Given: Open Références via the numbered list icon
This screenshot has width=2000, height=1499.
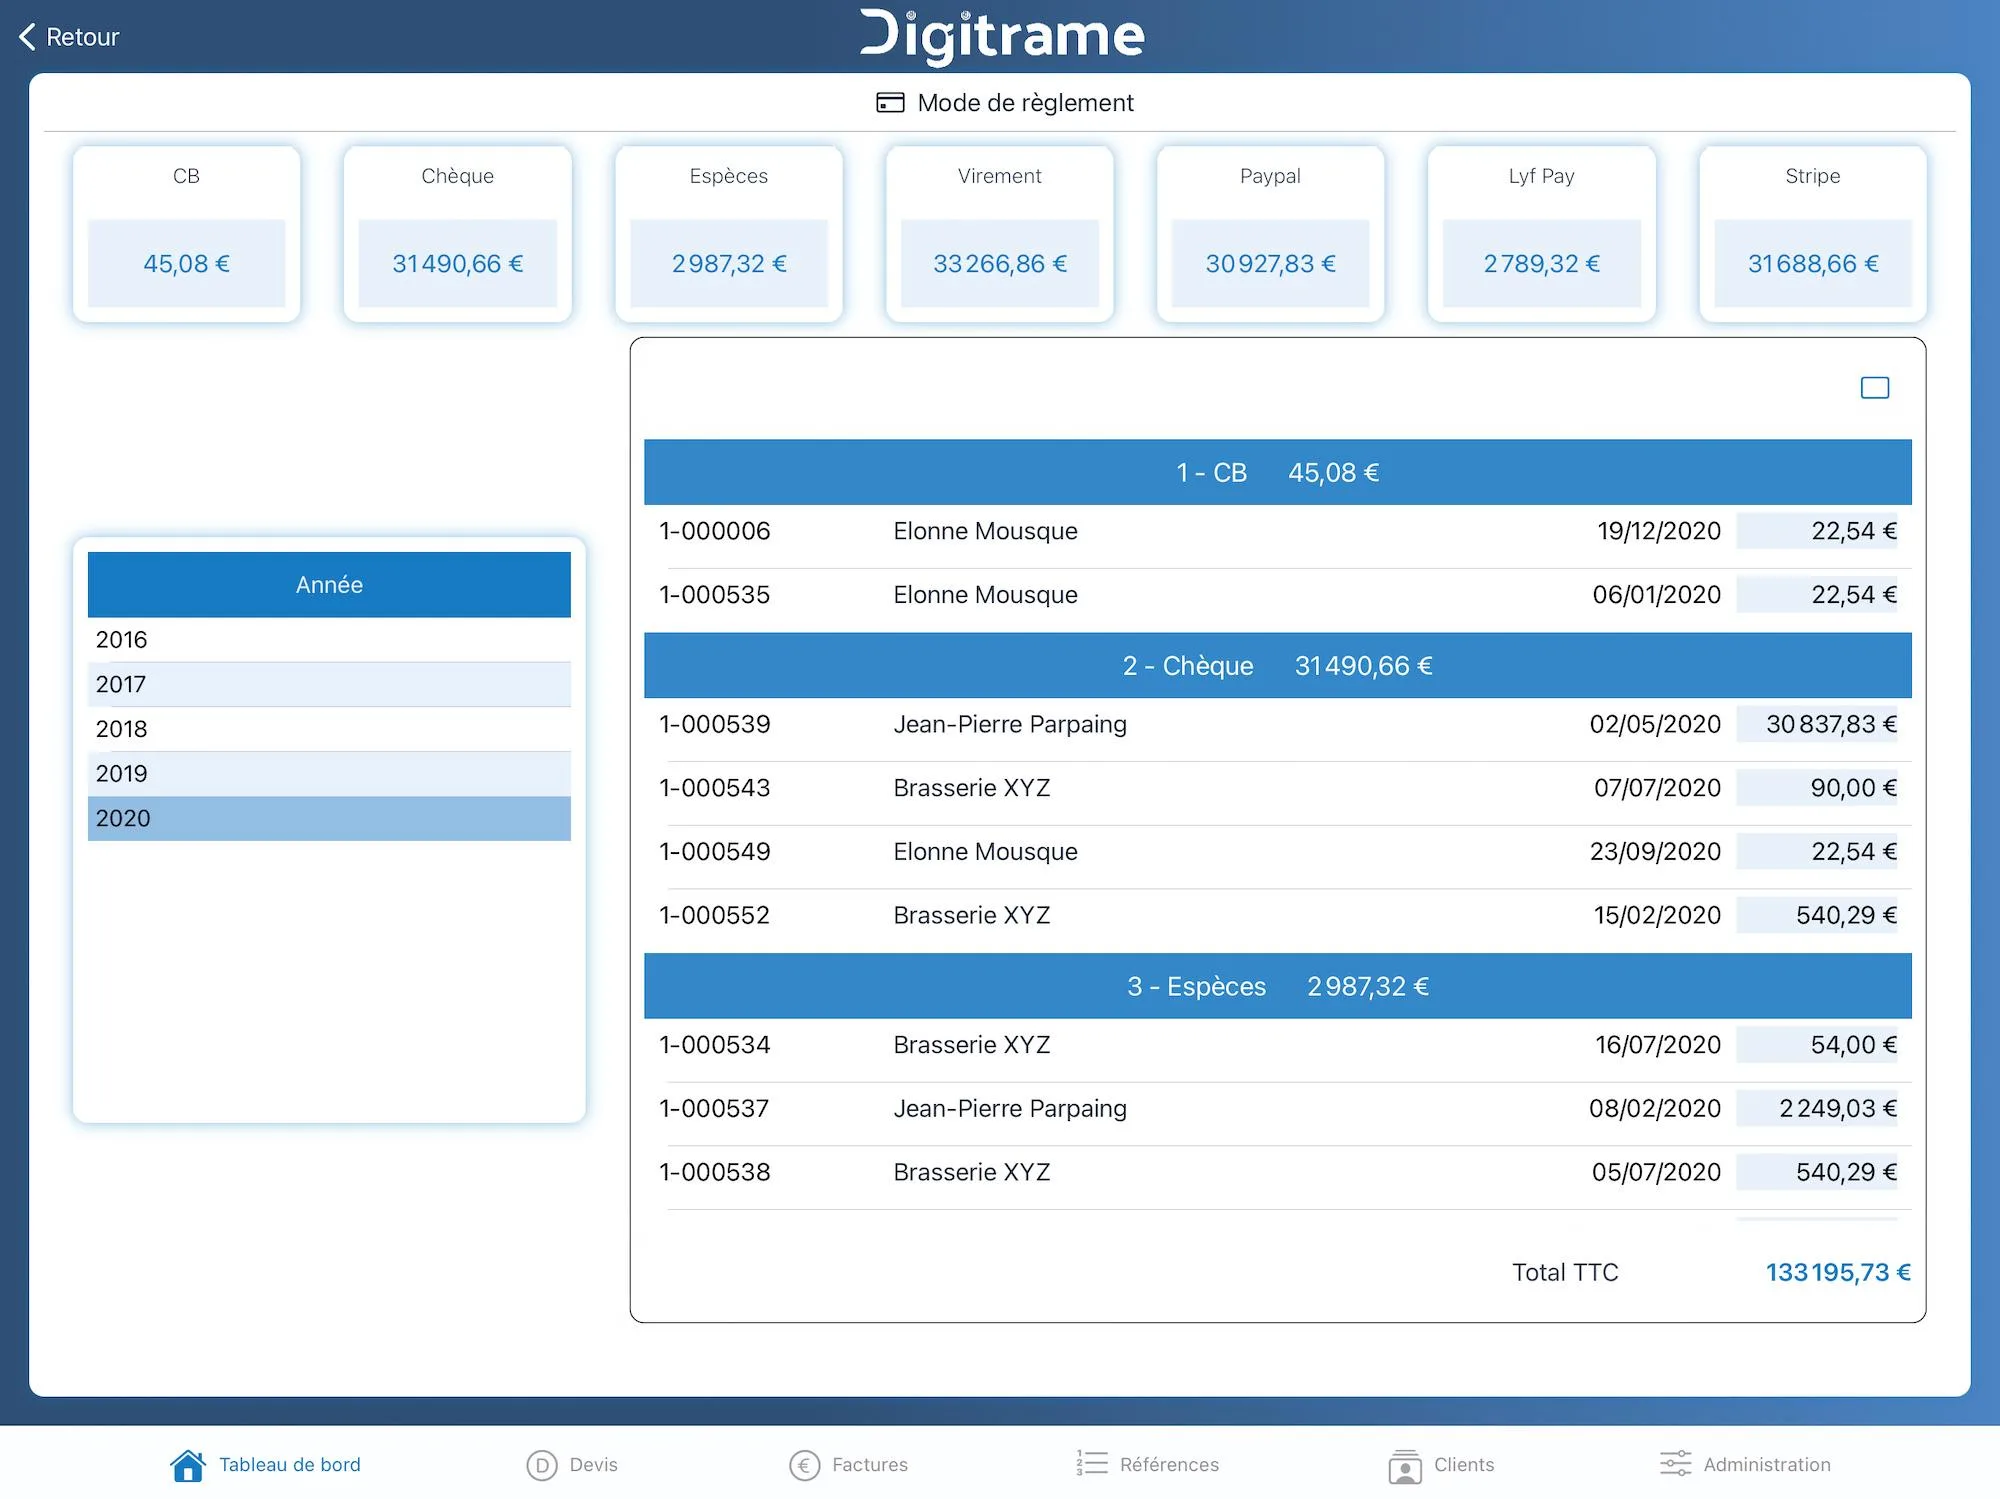Looking at the screenshot, I should (x=1092, y=1464).
